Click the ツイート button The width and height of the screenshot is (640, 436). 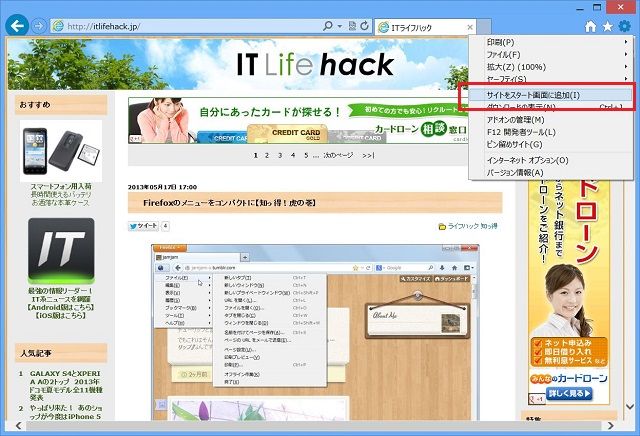tap(143, 225)
